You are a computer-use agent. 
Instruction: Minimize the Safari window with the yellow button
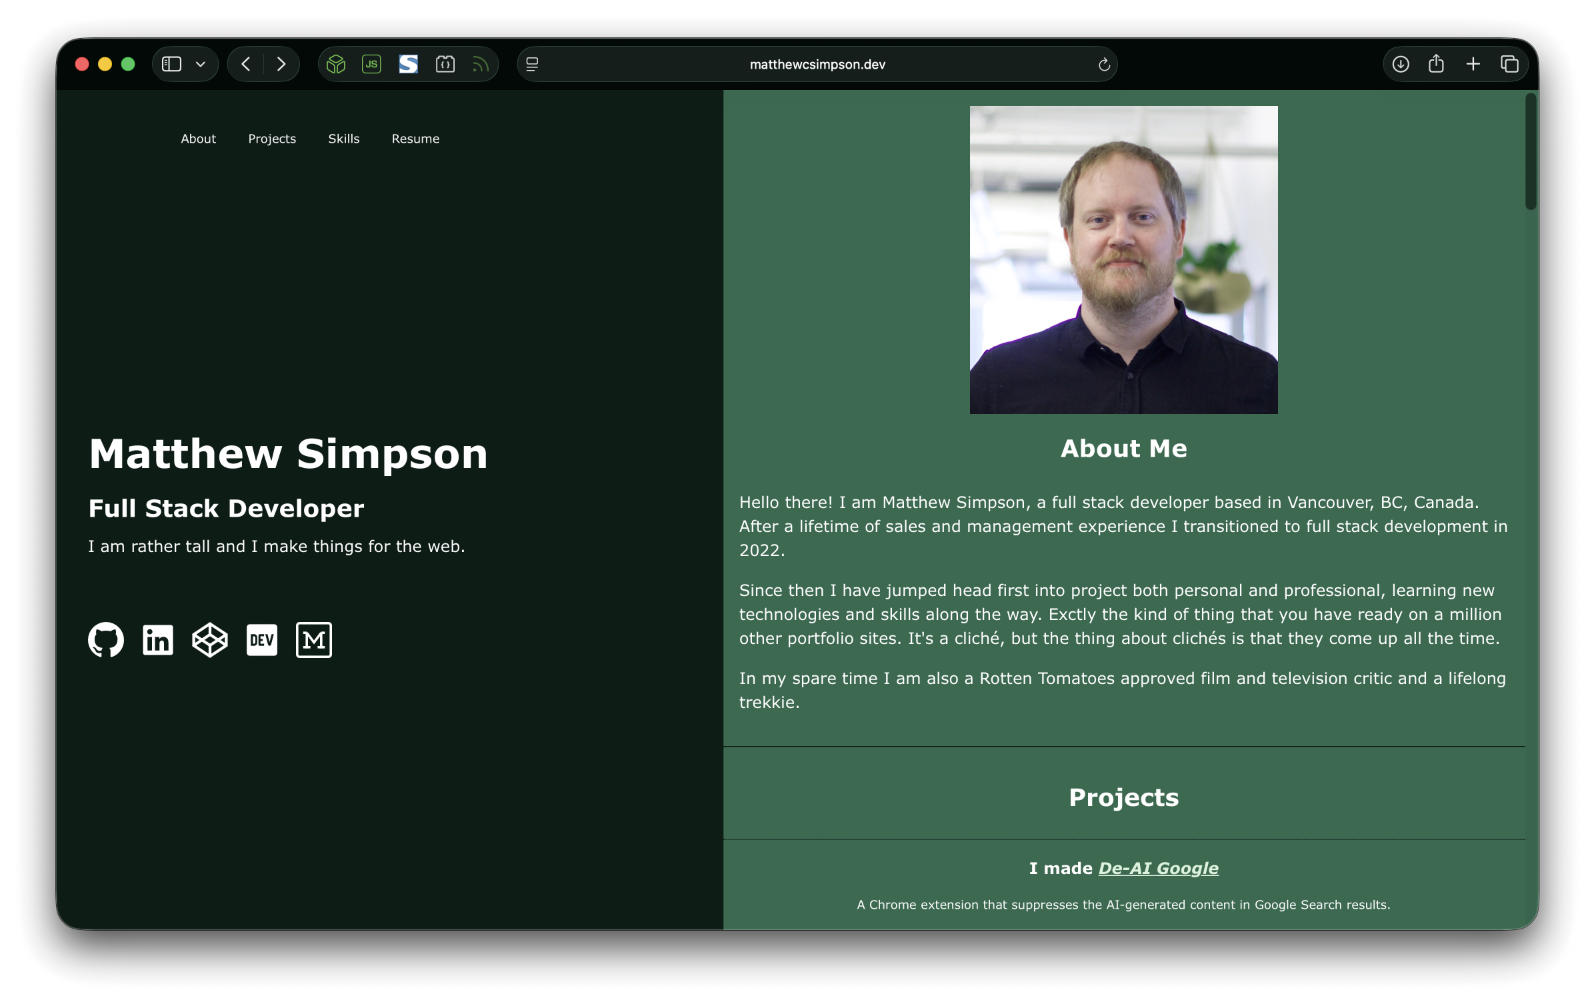coord(105,64)
